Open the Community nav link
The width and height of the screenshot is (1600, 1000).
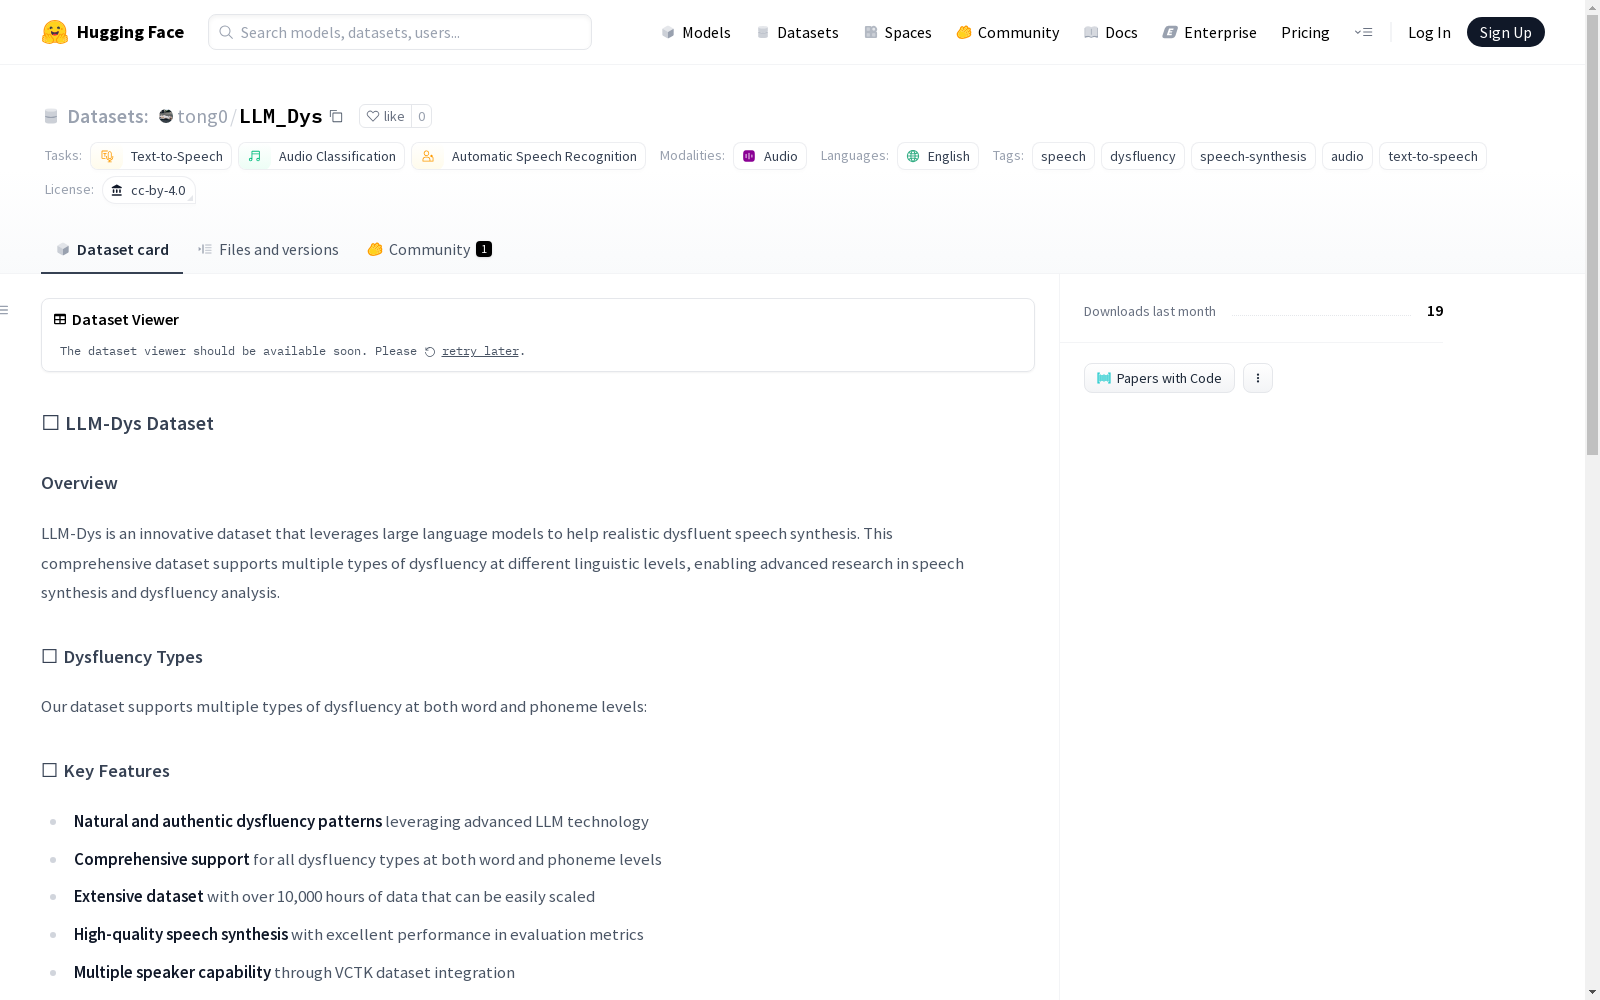pos(1008,32)
